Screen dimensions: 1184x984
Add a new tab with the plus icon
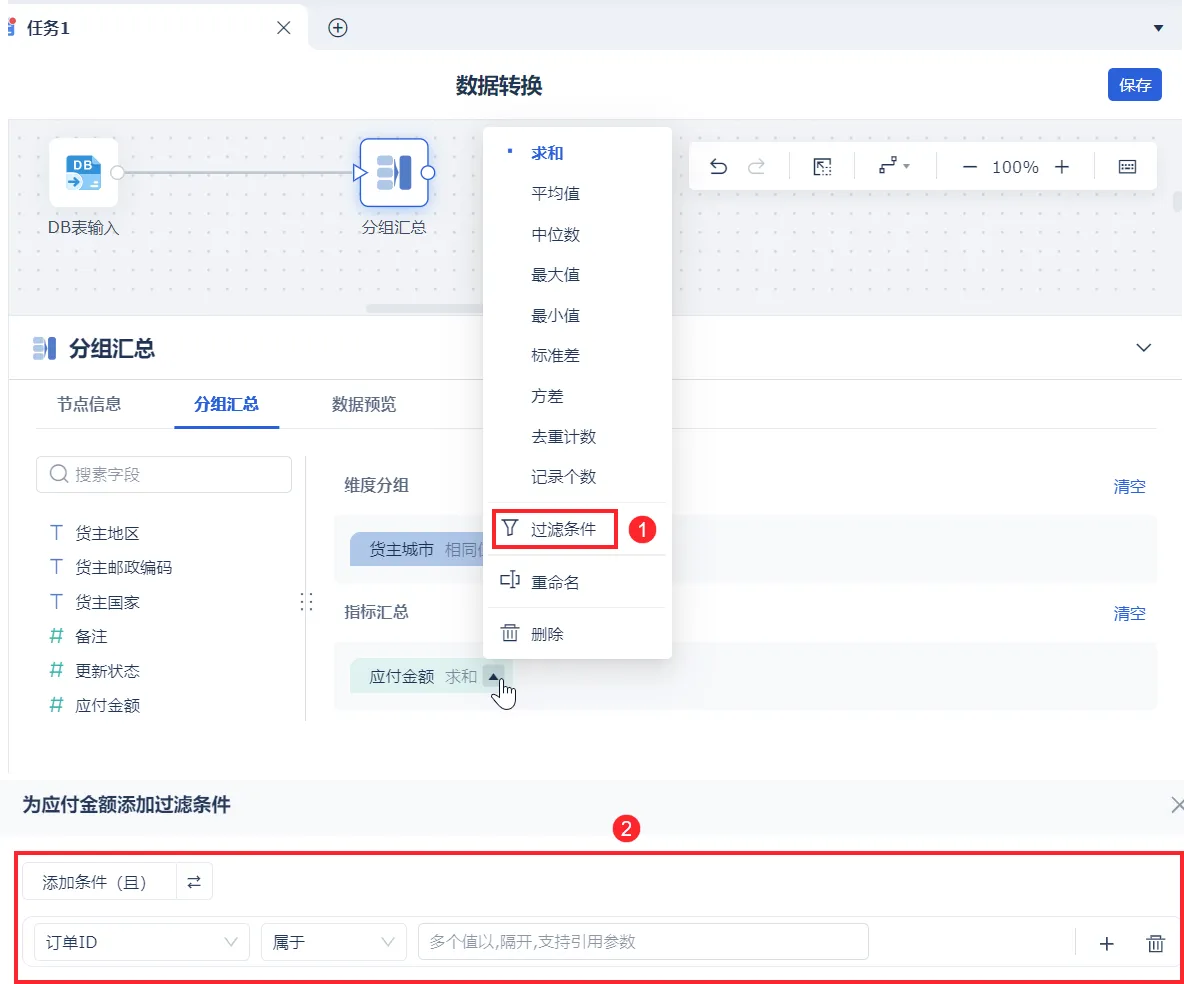[338, 28]
